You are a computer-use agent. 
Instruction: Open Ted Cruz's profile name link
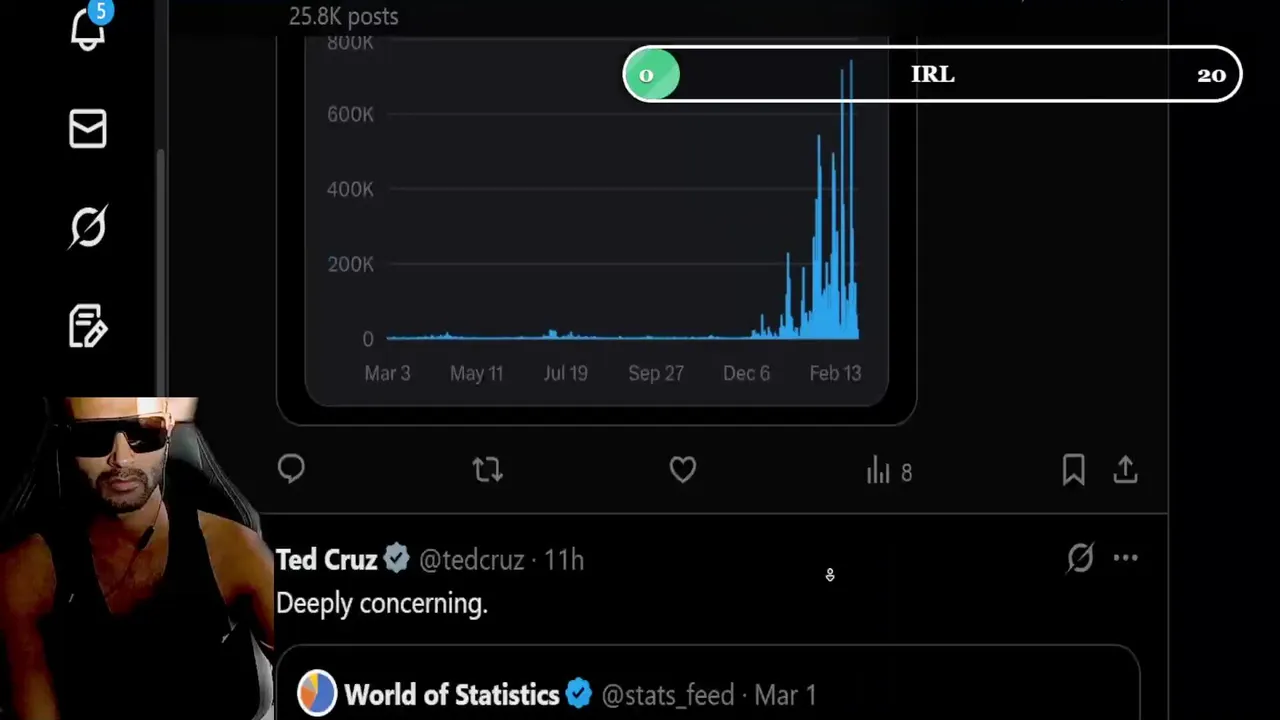click(x=326, y=560)
